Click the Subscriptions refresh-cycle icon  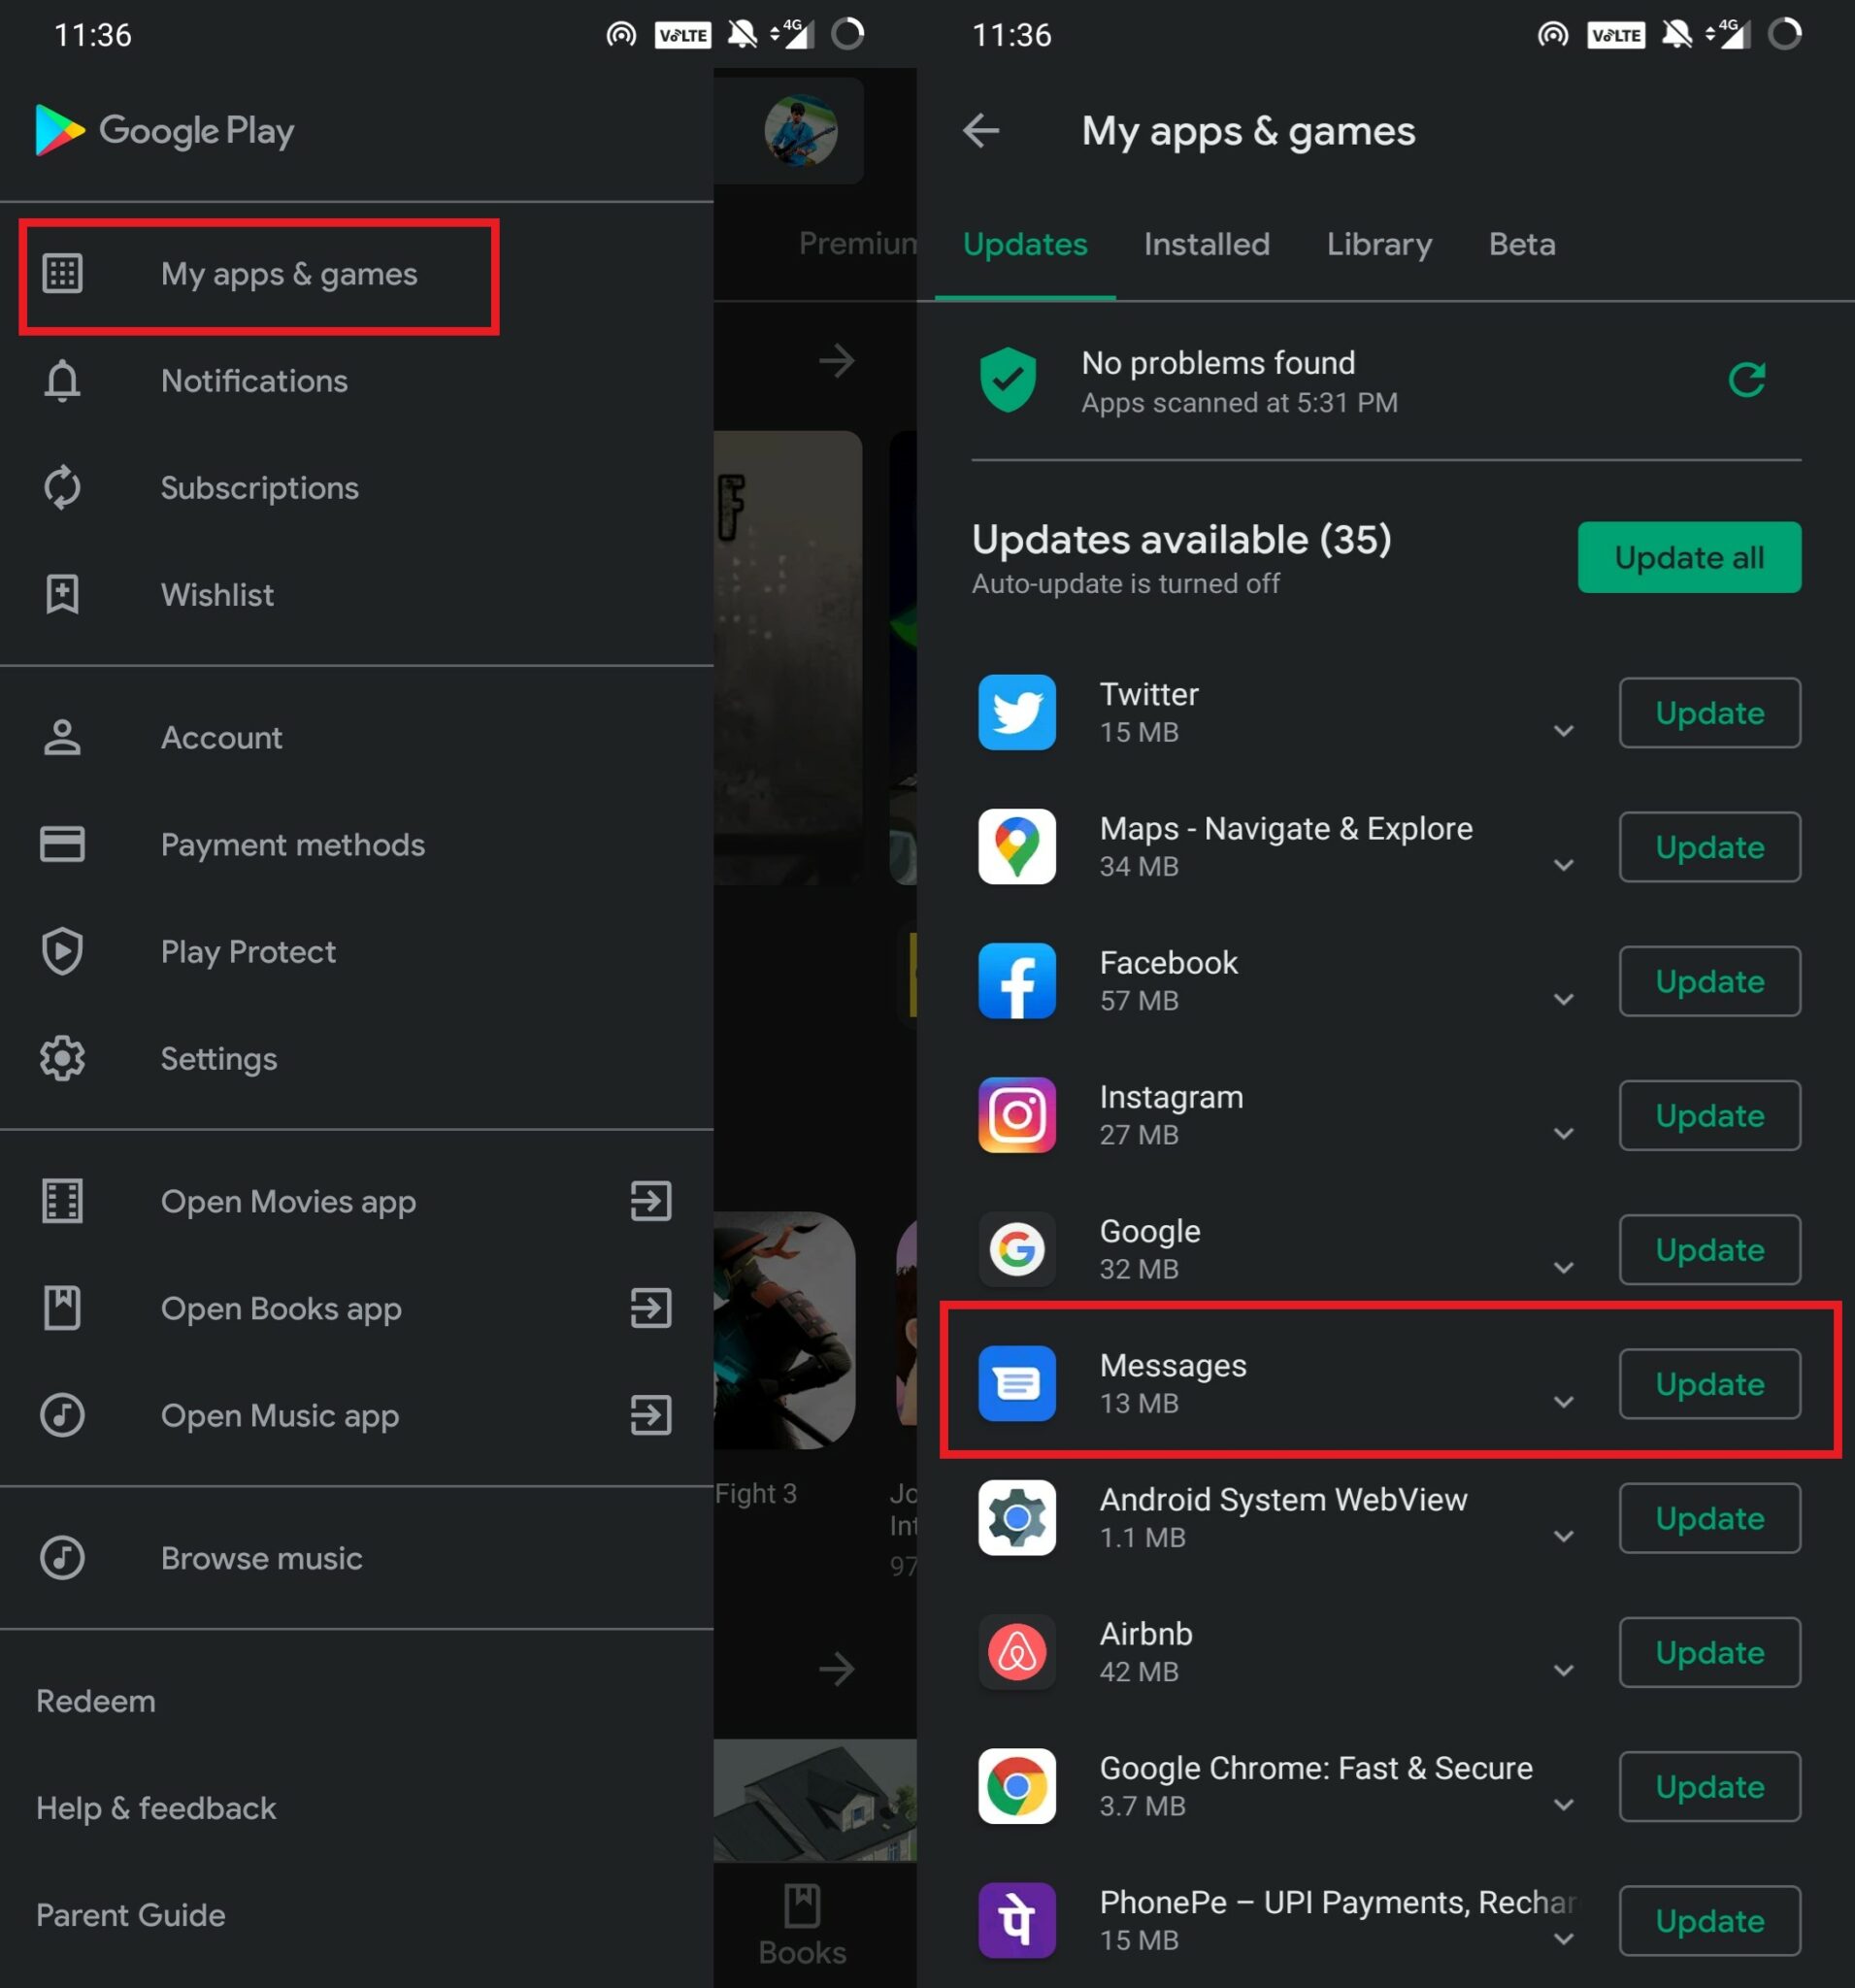[62, 488]
